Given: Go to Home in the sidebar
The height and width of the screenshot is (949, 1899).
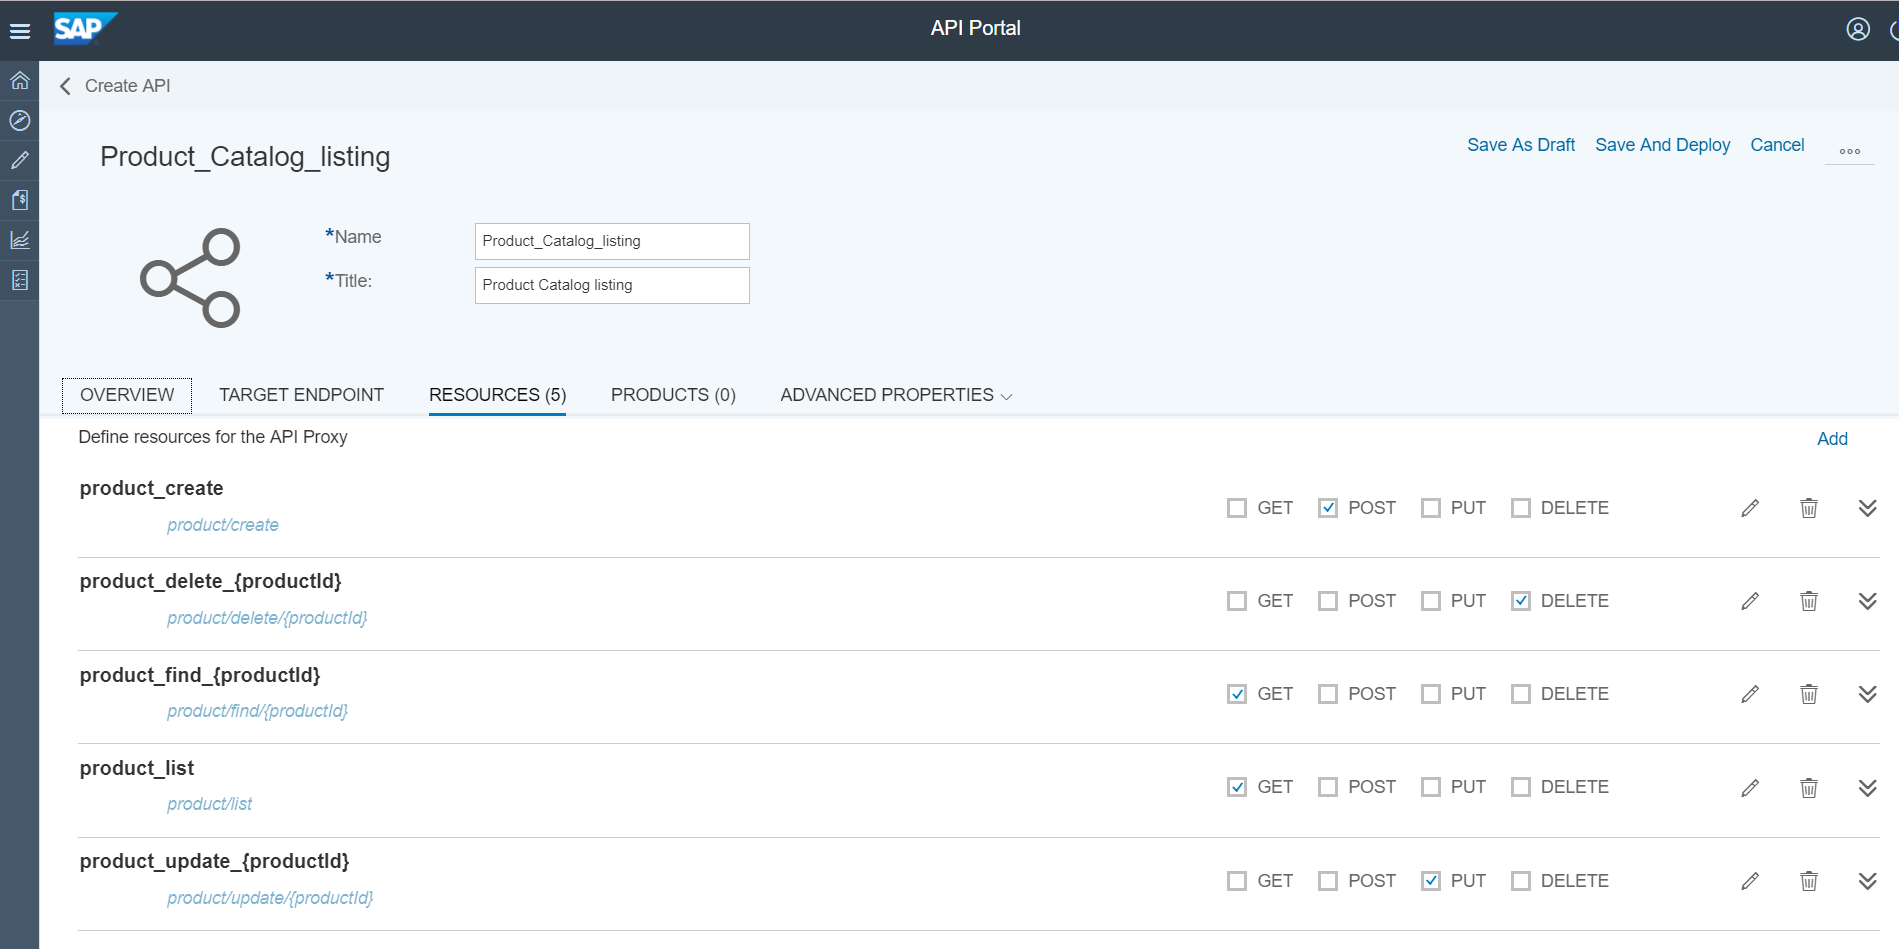Looking at the screenshot, I should pyautogui.click(x=20, y=80).
